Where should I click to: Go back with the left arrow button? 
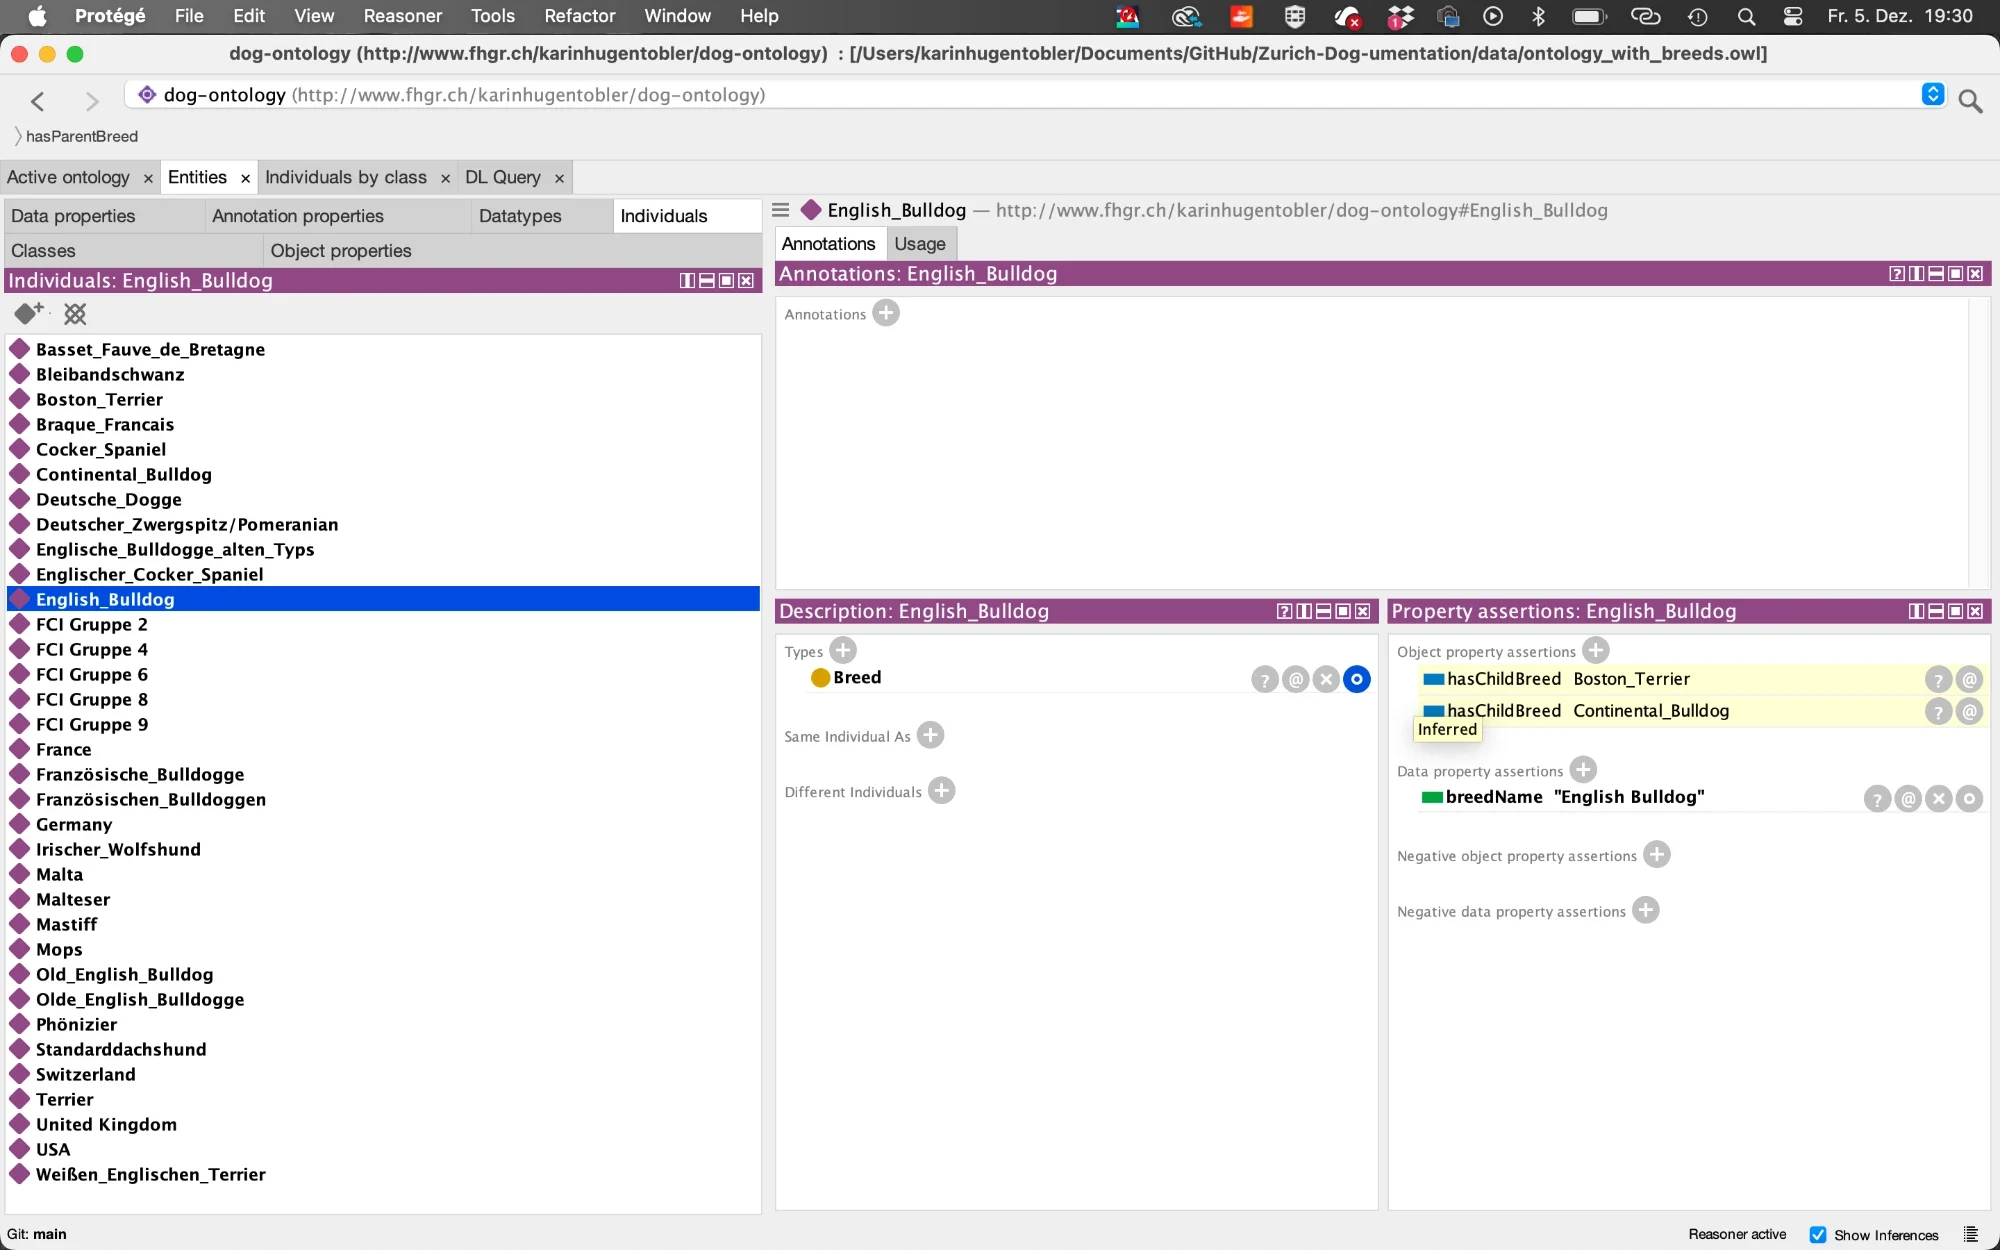[38, 101]
